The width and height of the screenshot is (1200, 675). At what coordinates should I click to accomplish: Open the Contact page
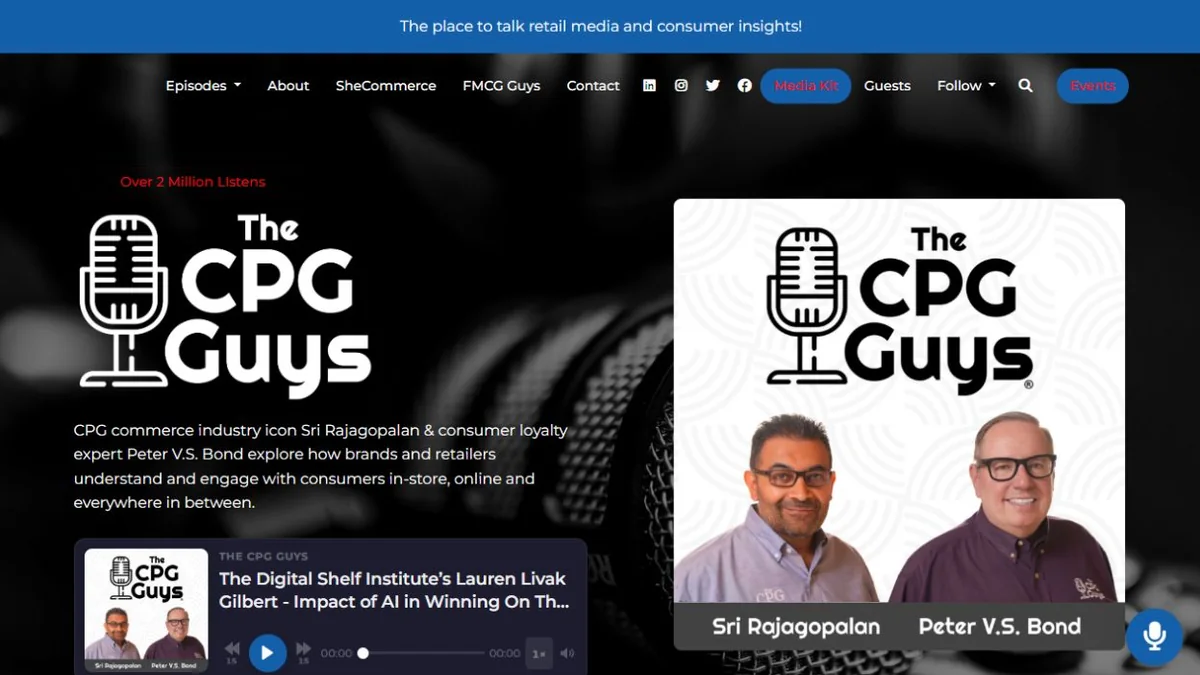593,86
